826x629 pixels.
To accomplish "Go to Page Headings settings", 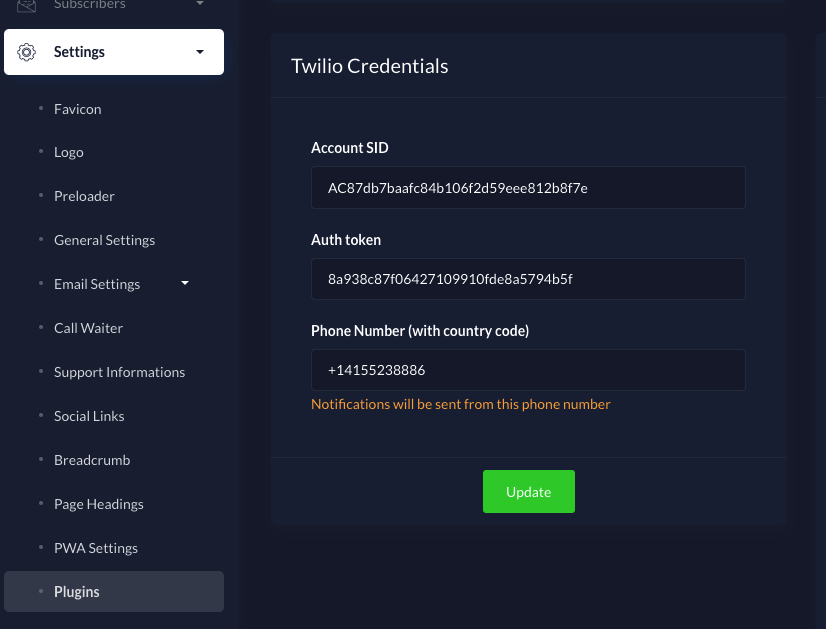I will [x=99, y=504].
